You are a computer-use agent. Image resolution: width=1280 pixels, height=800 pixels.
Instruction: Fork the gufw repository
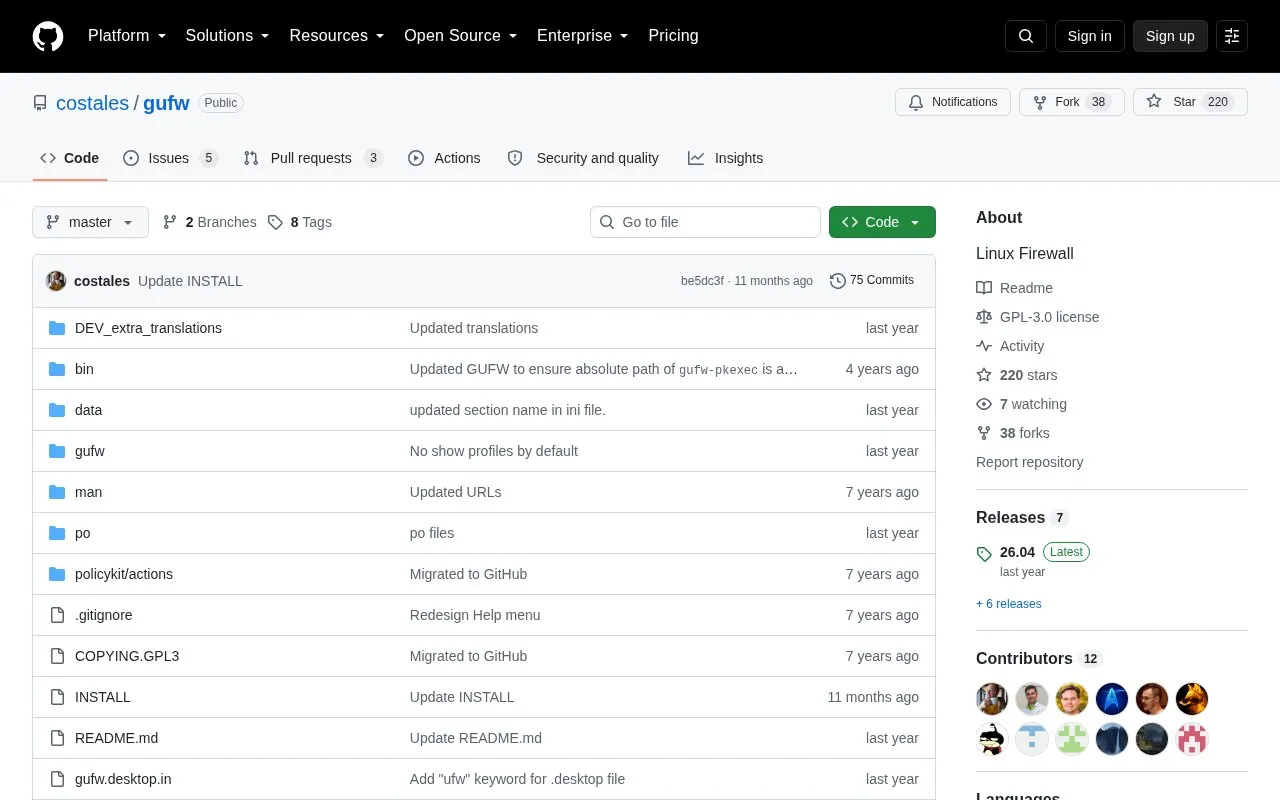point(1072,102)
